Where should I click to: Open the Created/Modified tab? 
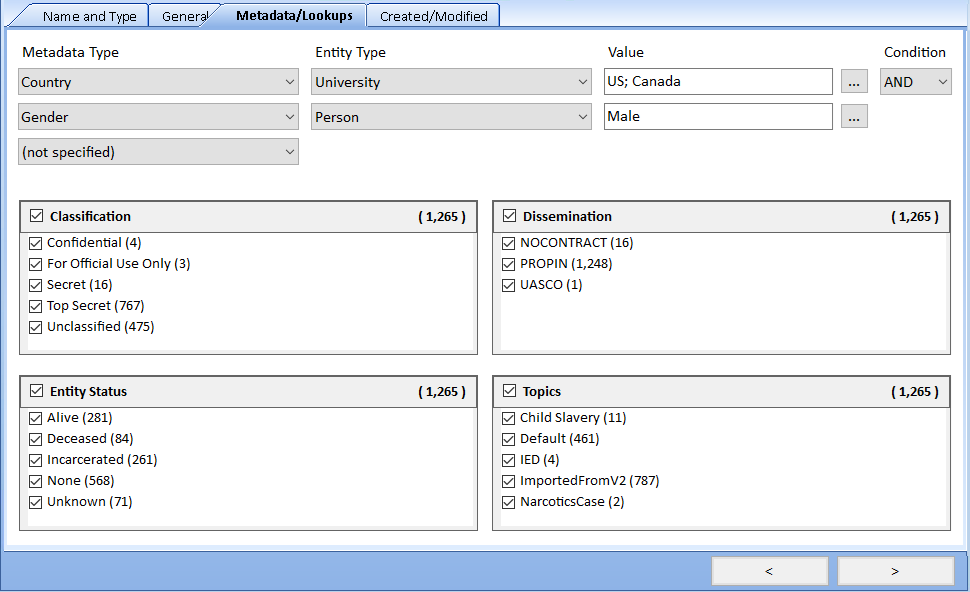tap(434, 16)
